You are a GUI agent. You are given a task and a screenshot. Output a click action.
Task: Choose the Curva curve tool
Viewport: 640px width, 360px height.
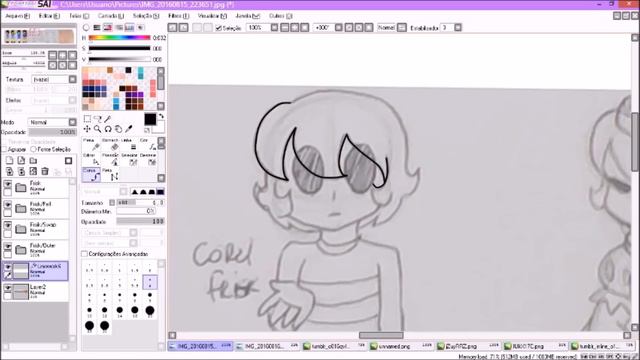click(x=91, y=175)
